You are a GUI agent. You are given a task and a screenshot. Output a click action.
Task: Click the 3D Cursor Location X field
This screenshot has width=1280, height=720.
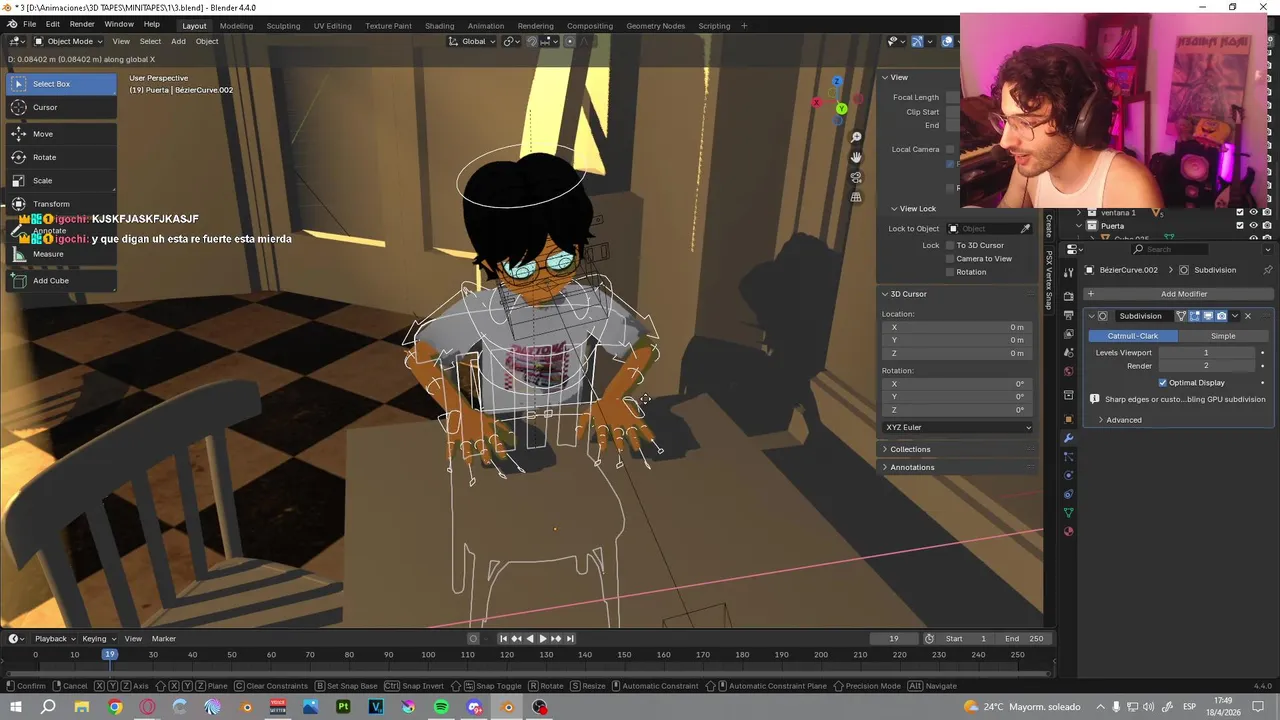(x=956, y=327)
